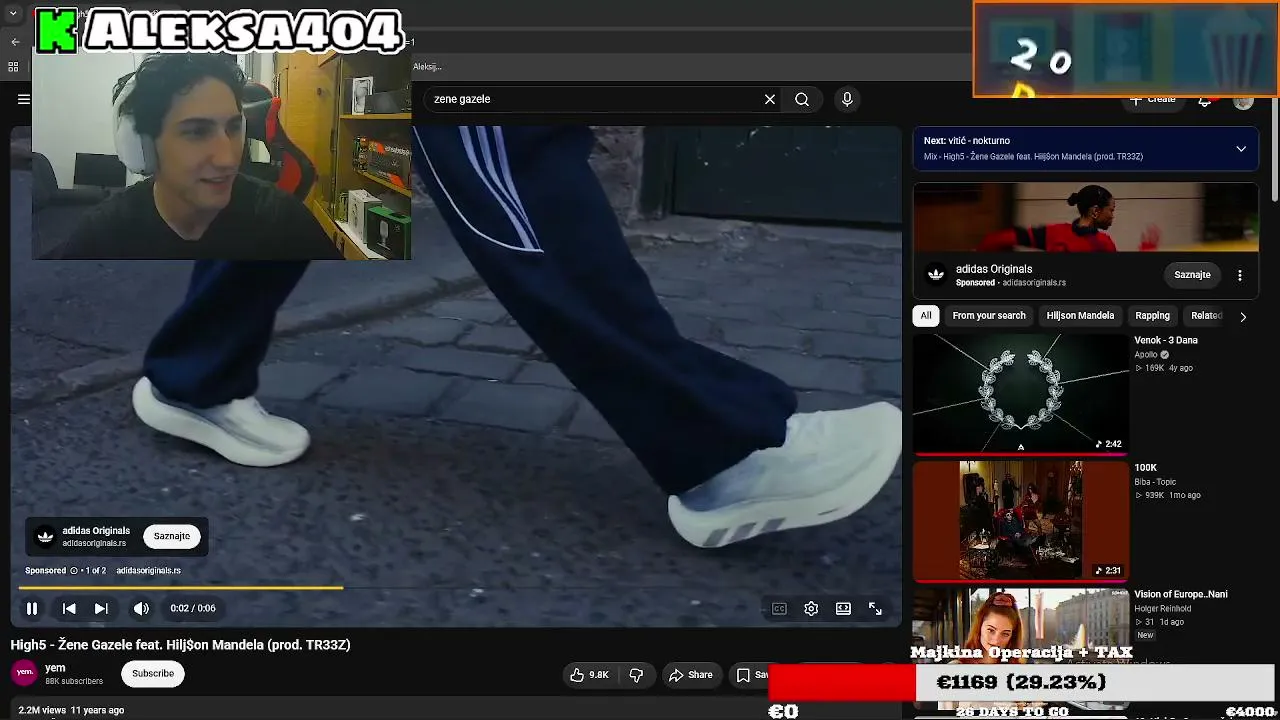Open the 100K video thumbnail
The height and width of the screenshot is (720, 1280).
[1021, 521]
